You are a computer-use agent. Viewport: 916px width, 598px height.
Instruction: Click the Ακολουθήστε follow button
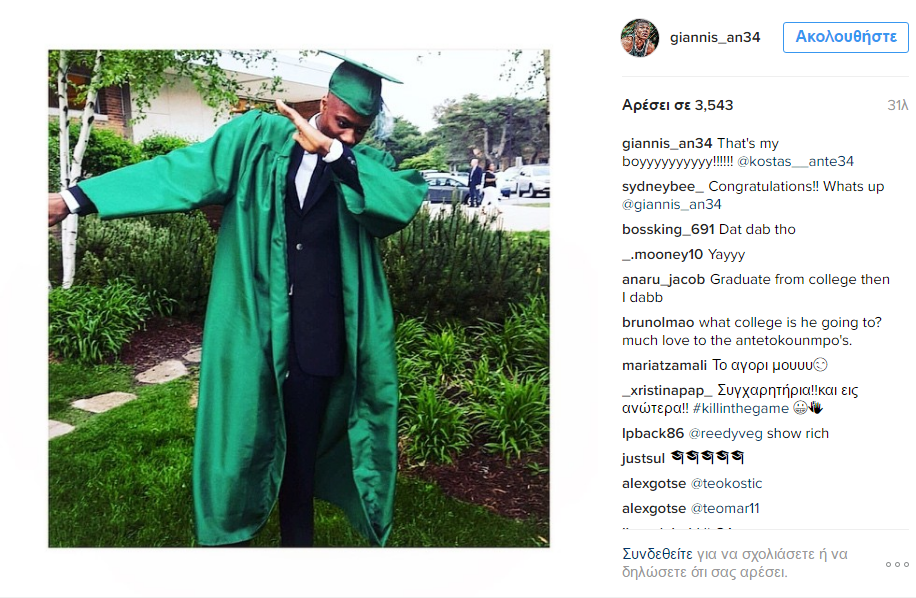click(x=845, y=37)
